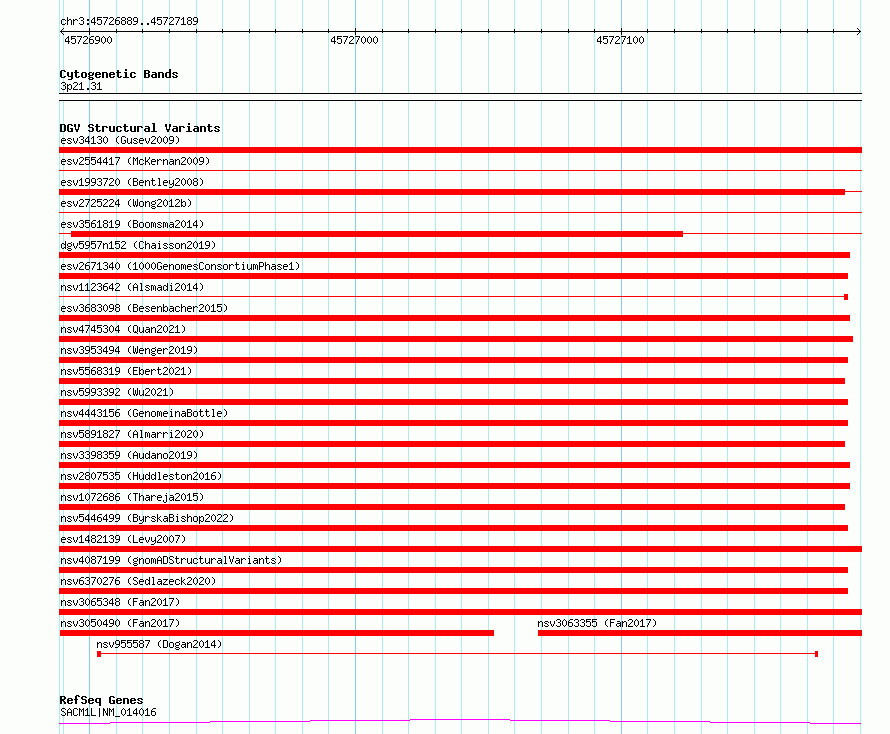
Task: Click the 45726900 ruler position
Action: click(x=89, y=40)
